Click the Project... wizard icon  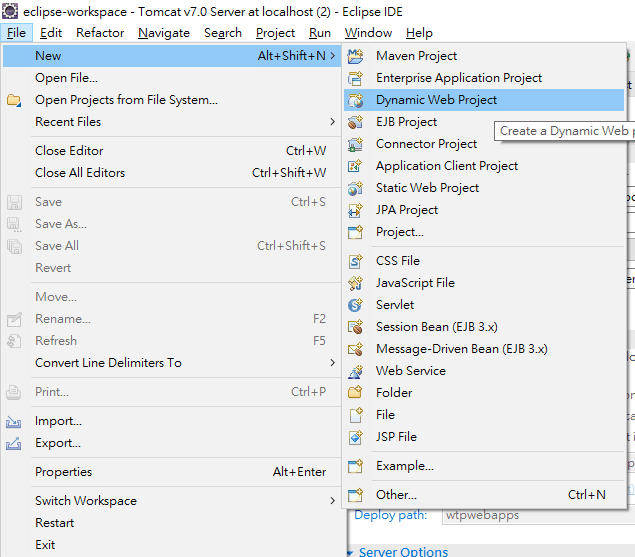(356, 232)
